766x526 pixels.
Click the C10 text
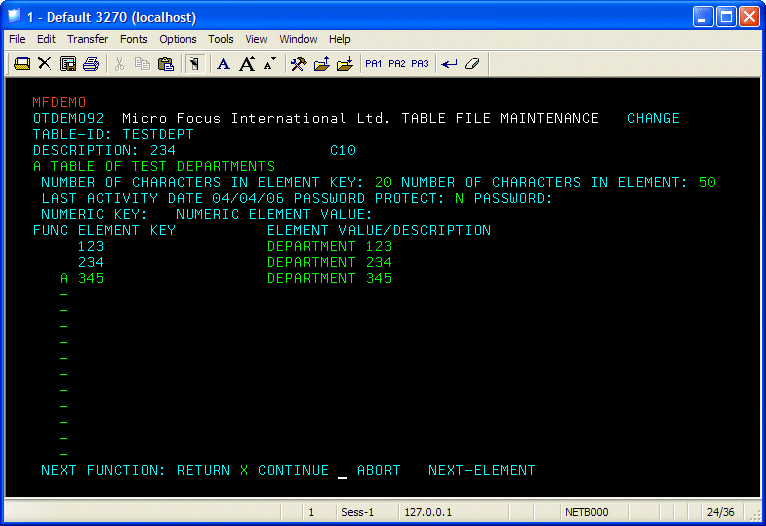(x=342, y=150)
